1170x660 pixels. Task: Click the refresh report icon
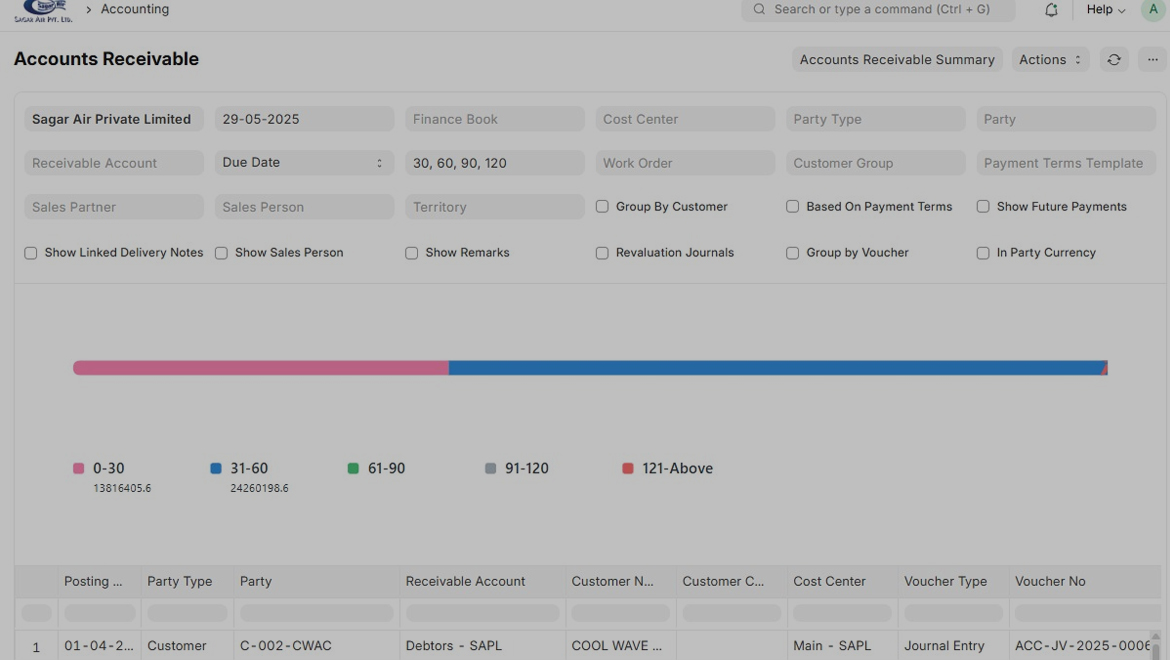(x=1114, y=60)
